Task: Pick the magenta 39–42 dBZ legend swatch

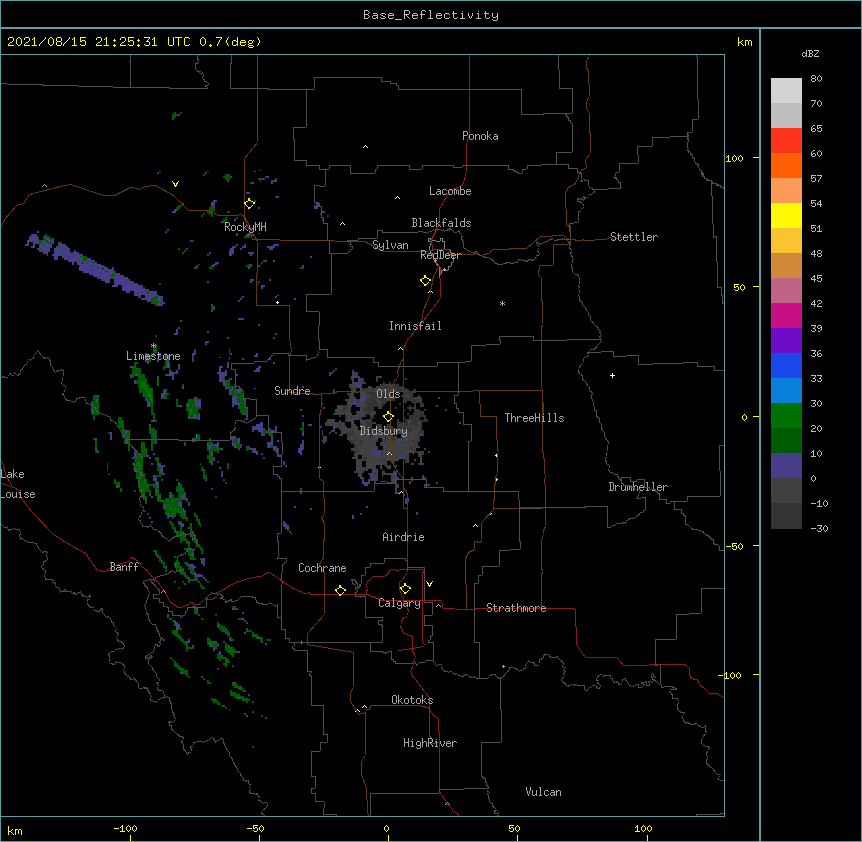Action: tap(786, 315)
